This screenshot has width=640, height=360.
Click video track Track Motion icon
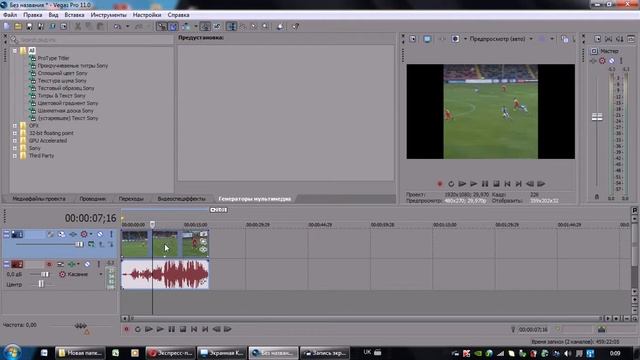pos(61,234)
